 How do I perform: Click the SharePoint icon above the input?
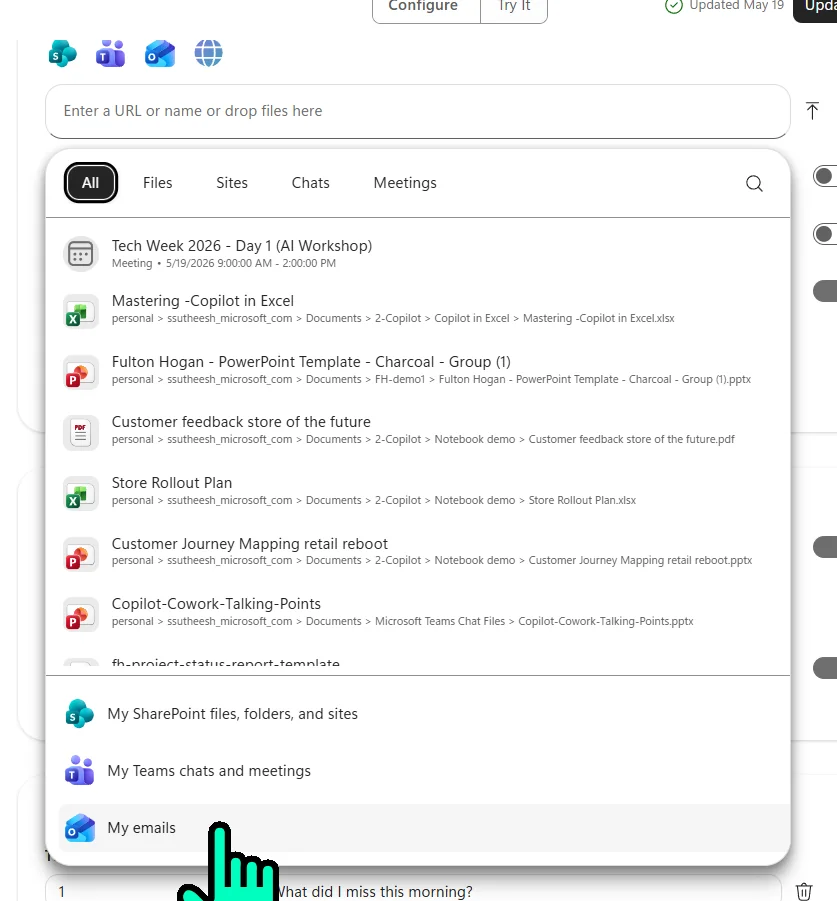pos(63,53)
